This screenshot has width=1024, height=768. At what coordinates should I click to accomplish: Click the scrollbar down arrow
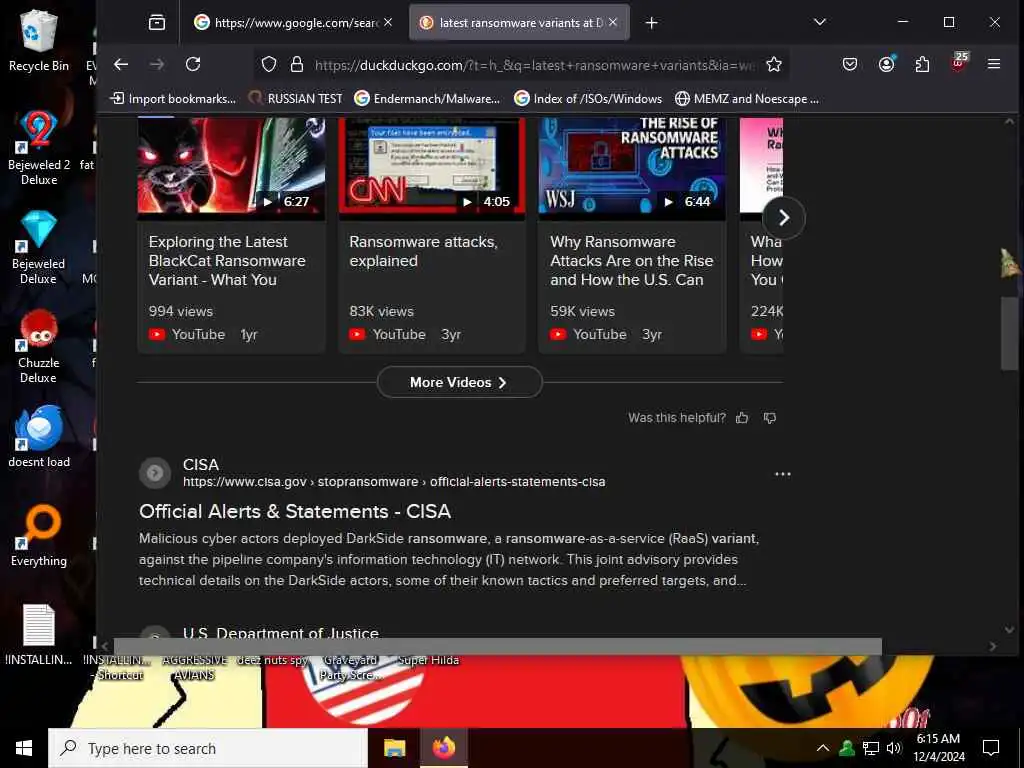tap(1009, 630)
